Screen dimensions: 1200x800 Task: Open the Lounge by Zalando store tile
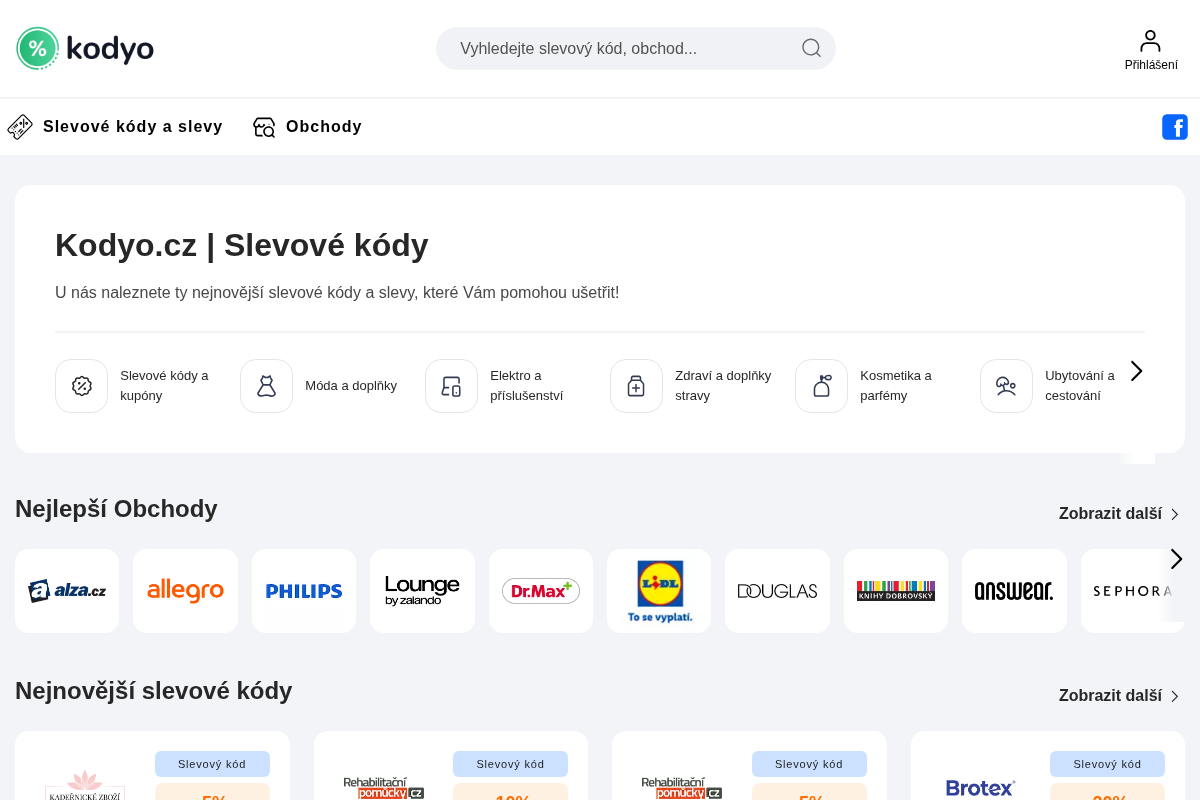pyautogui.click(x=422, y=591)
